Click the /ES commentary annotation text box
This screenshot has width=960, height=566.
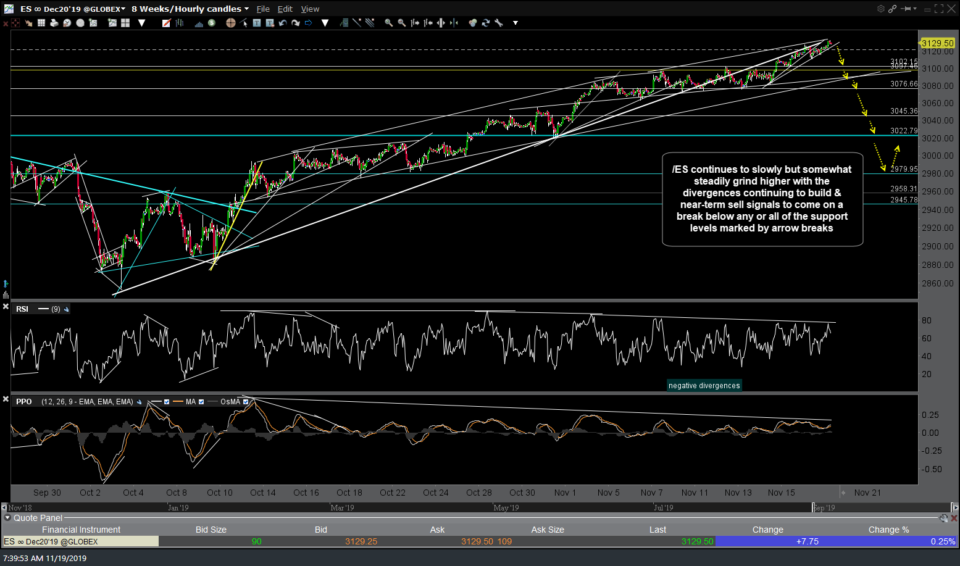coord(762,199)
